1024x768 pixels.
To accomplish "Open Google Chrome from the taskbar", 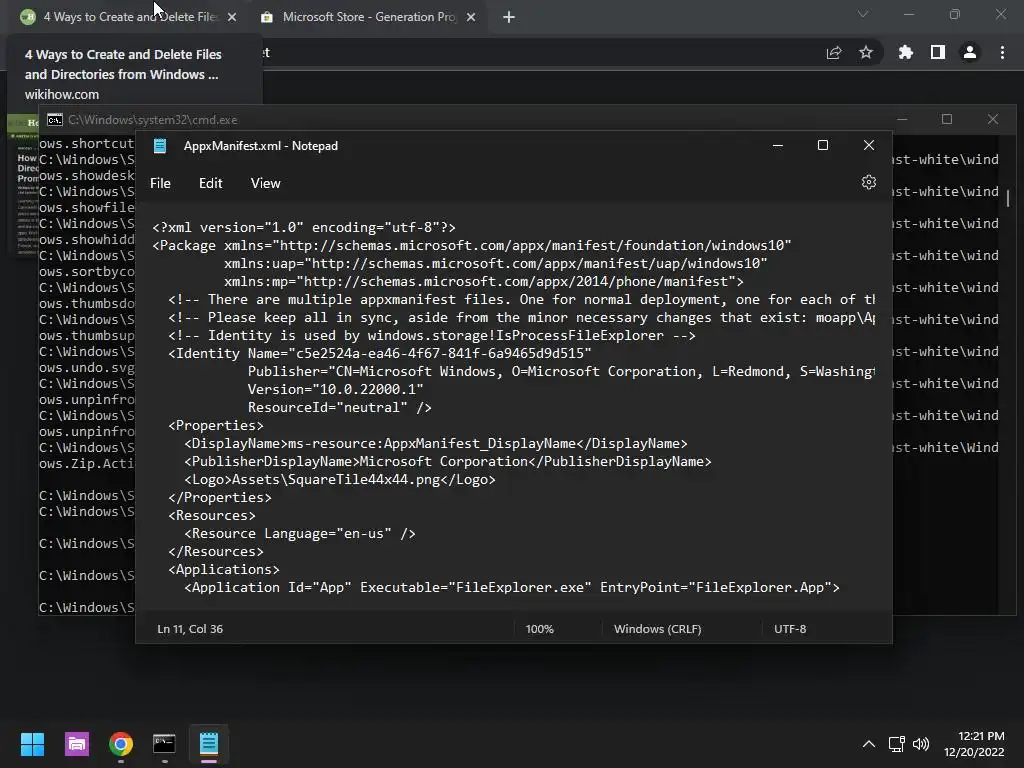I will 121,744.
